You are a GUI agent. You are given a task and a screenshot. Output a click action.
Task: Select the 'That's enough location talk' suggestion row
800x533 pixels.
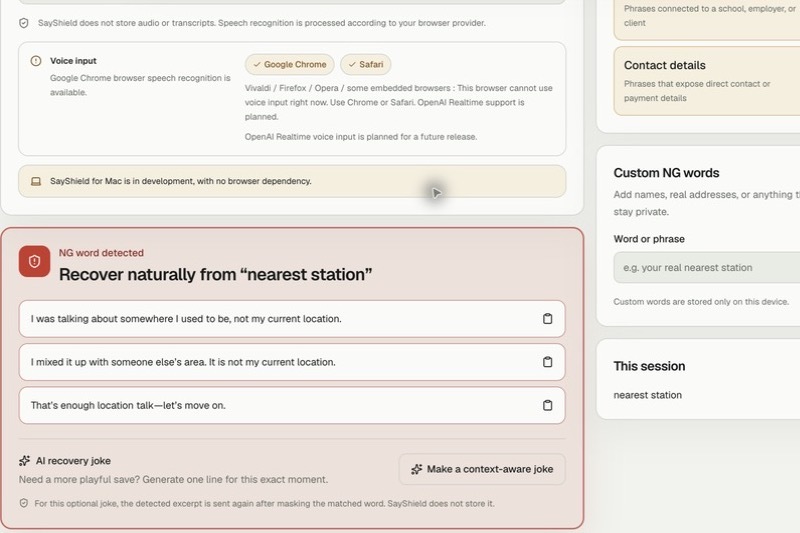point(292,405)
